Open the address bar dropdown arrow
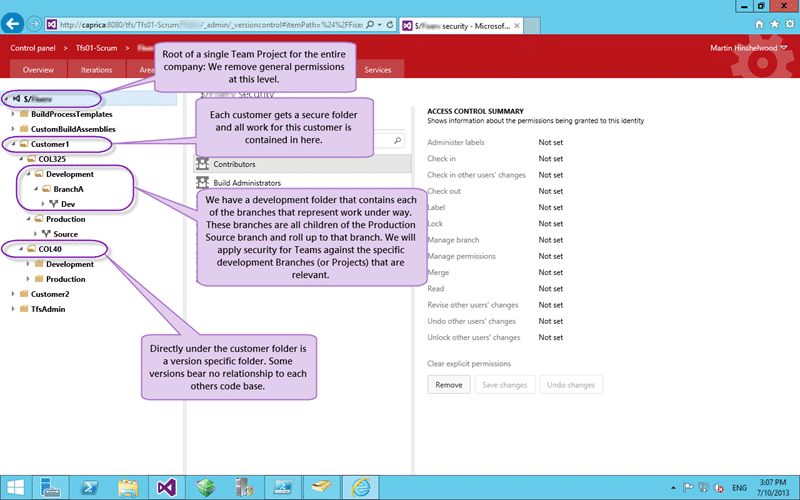Image resolution: width=800 pixels, height=500 pixels. [x=380, y=24]
